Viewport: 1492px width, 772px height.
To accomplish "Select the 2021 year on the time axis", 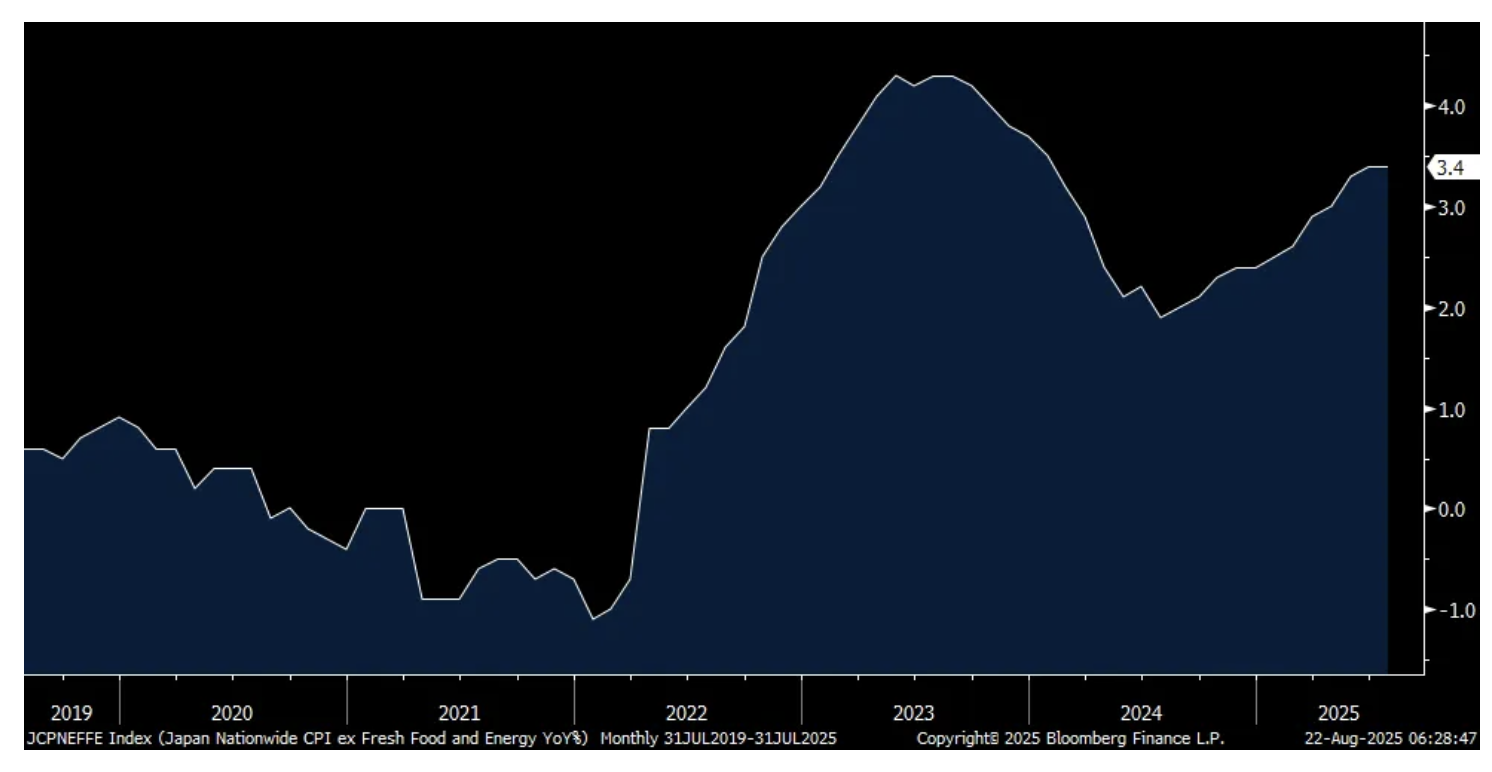I will click(x=459, y=713).
